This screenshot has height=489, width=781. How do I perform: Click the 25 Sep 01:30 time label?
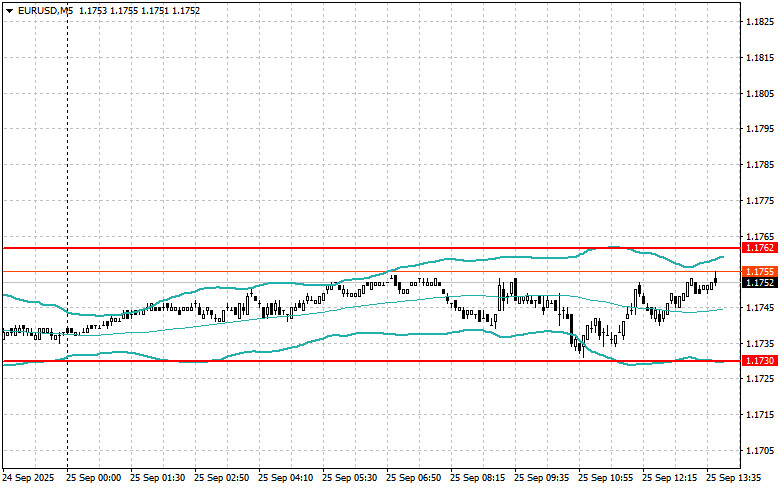point(157,478)
